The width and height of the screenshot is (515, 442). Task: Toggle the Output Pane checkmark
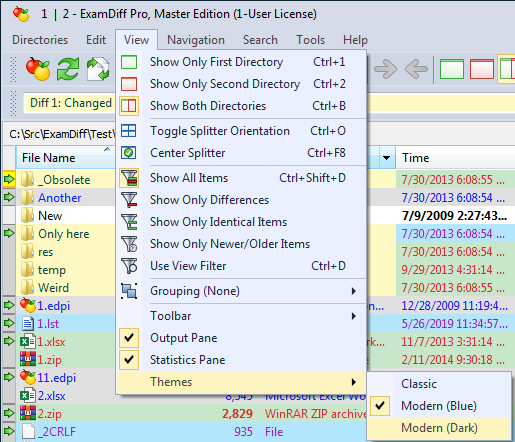129,338
